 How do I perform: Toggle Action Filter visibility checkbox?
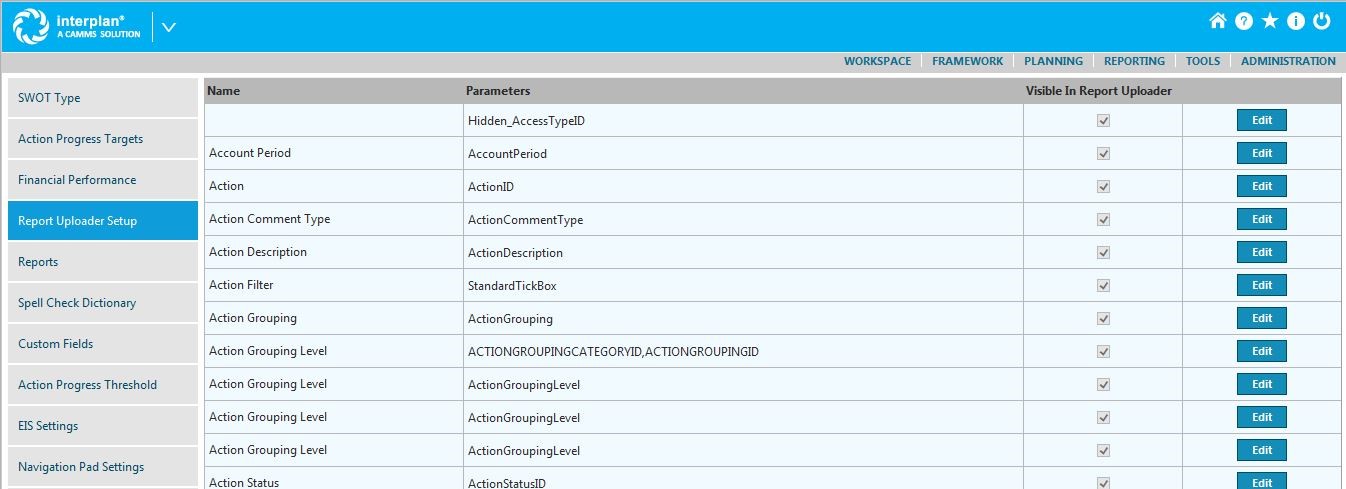coord(1104,286)
